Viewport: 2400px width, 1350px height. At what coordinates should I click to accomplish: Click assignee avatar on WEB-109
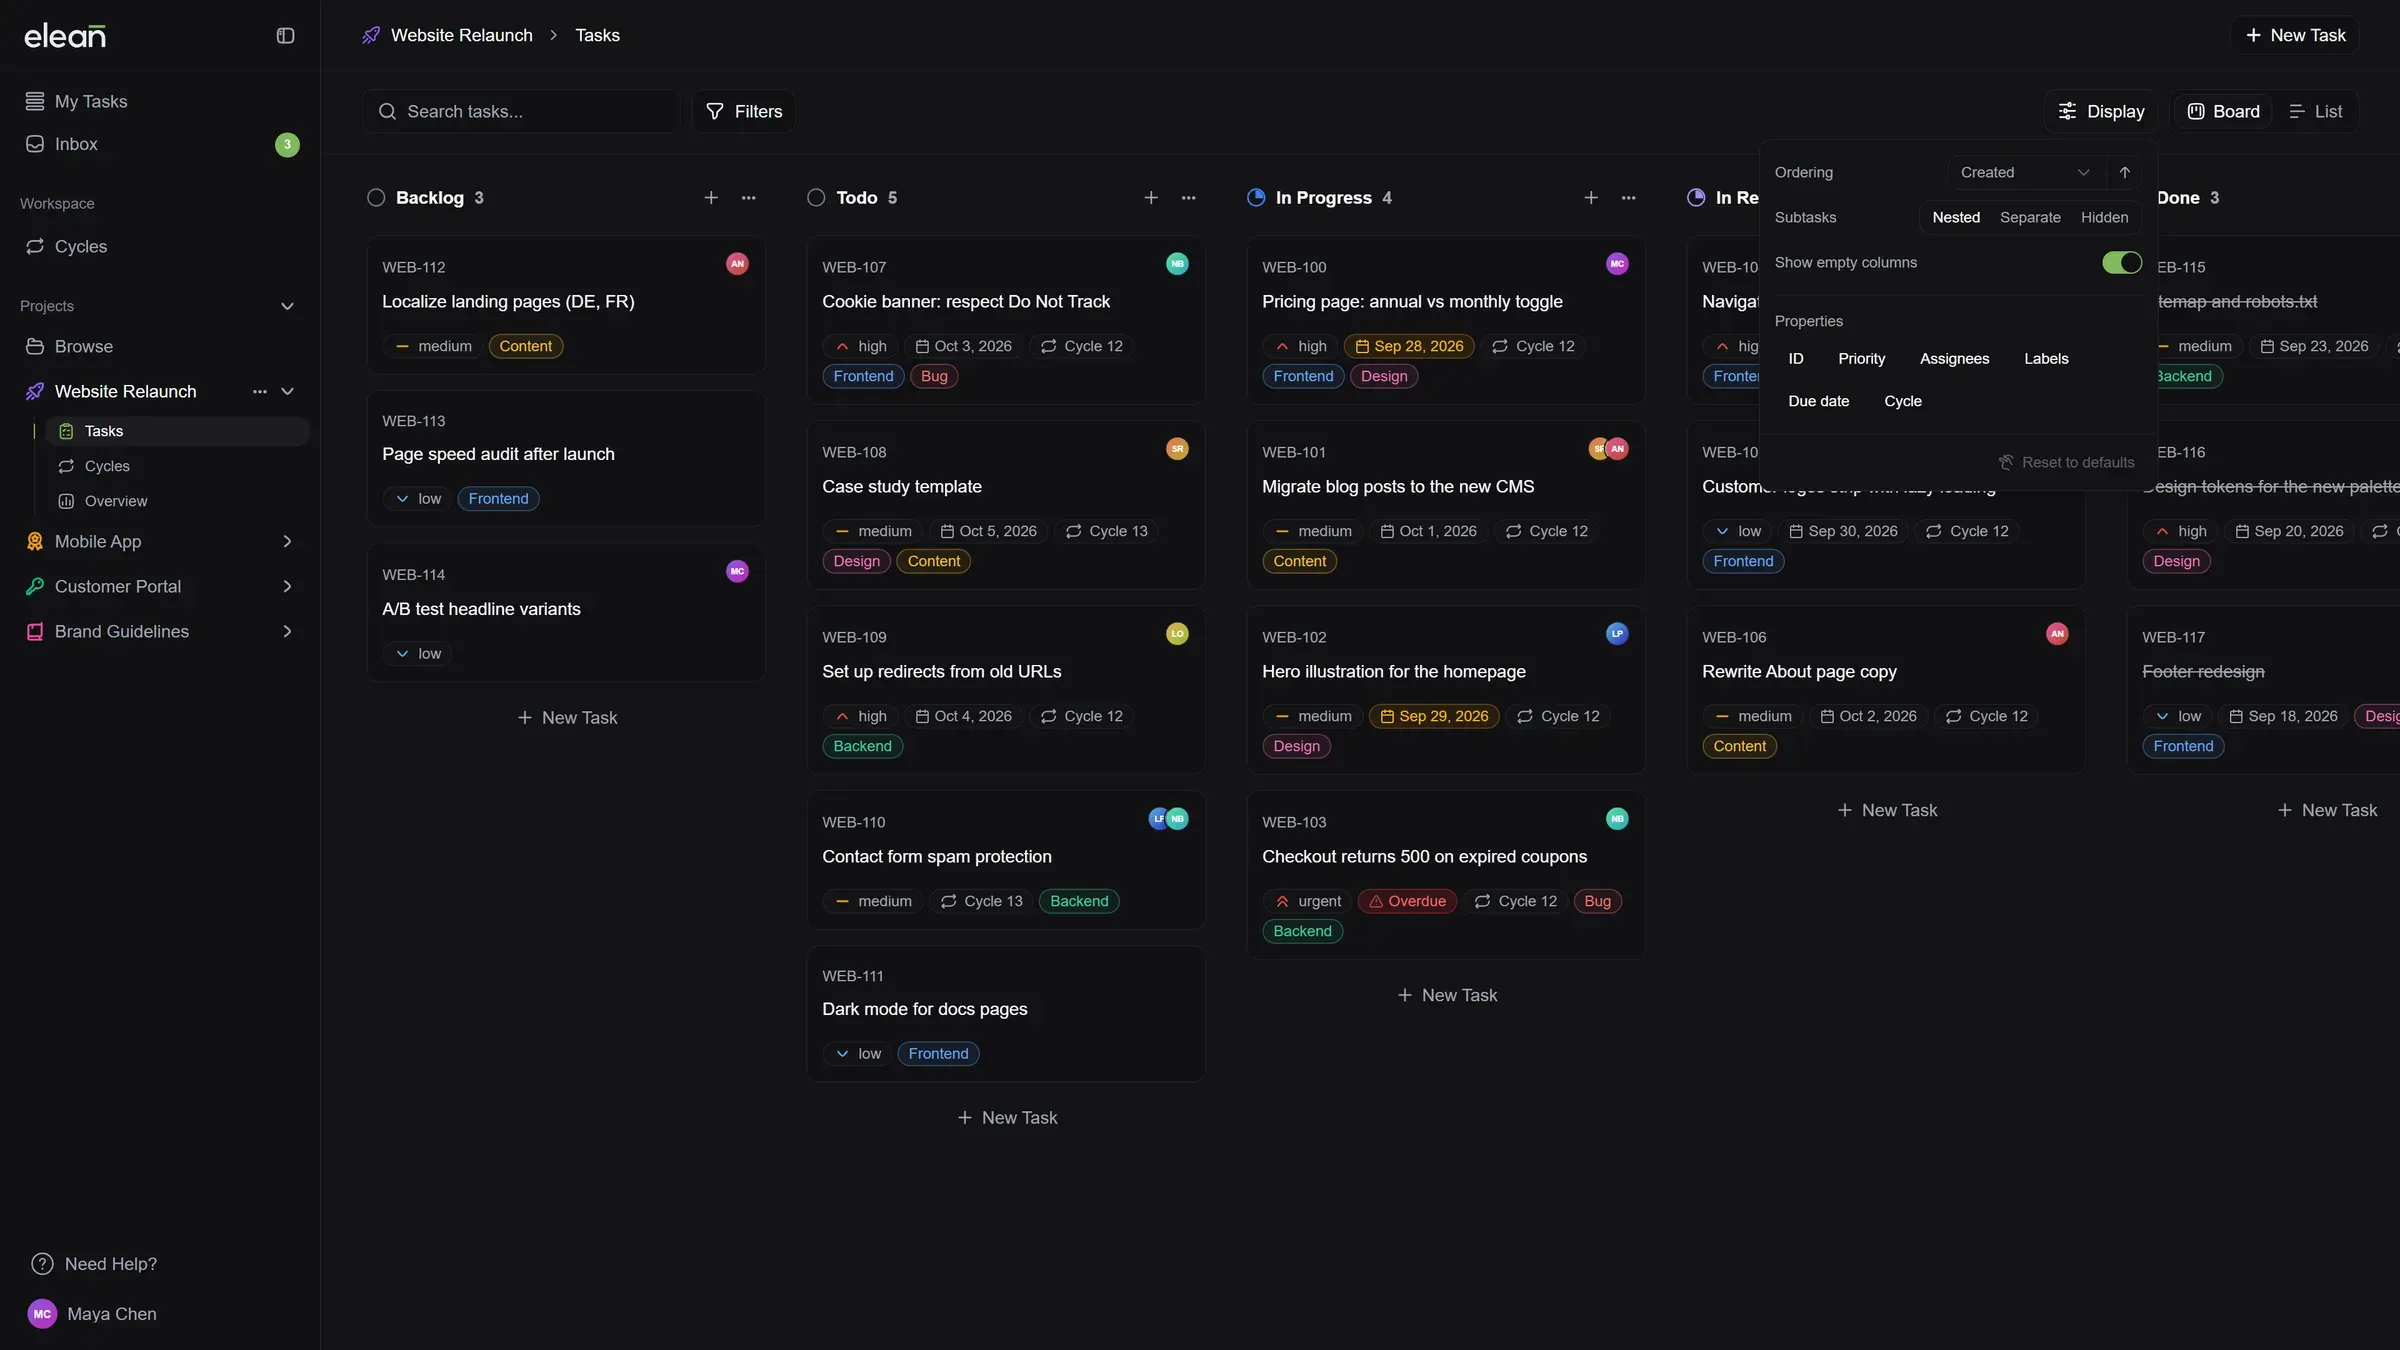click(1177, 634)
